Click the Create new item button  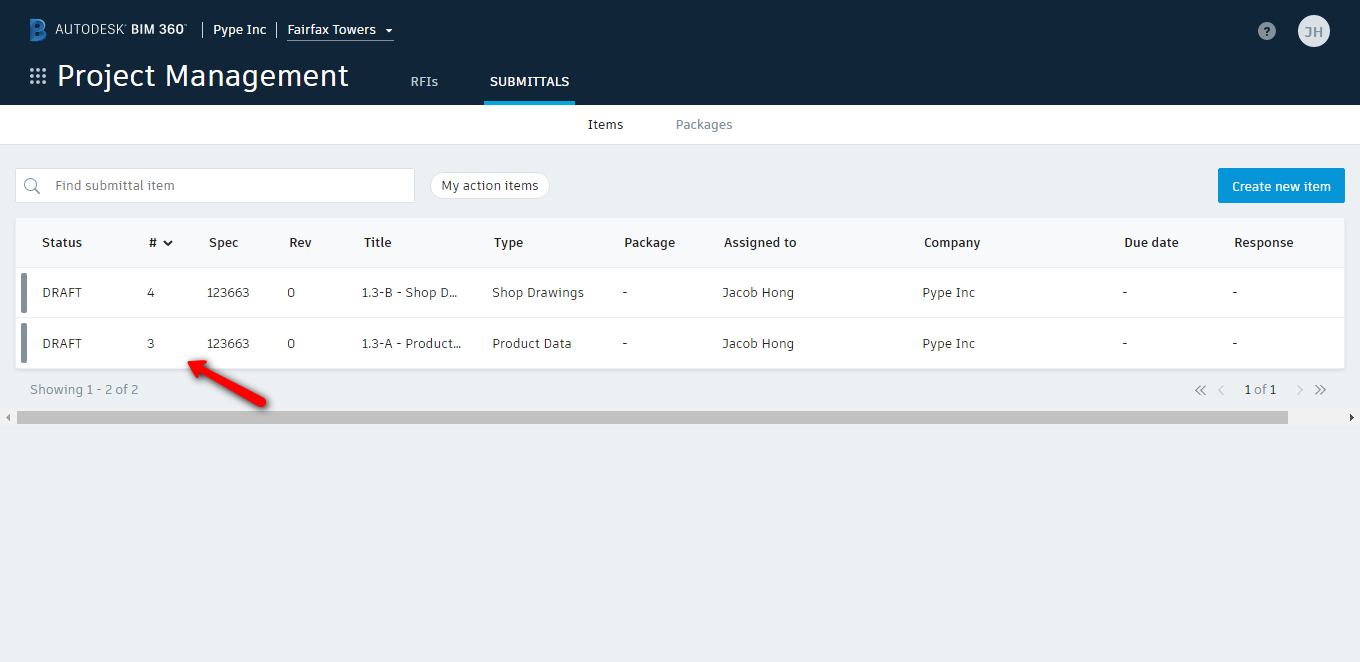1281,186
